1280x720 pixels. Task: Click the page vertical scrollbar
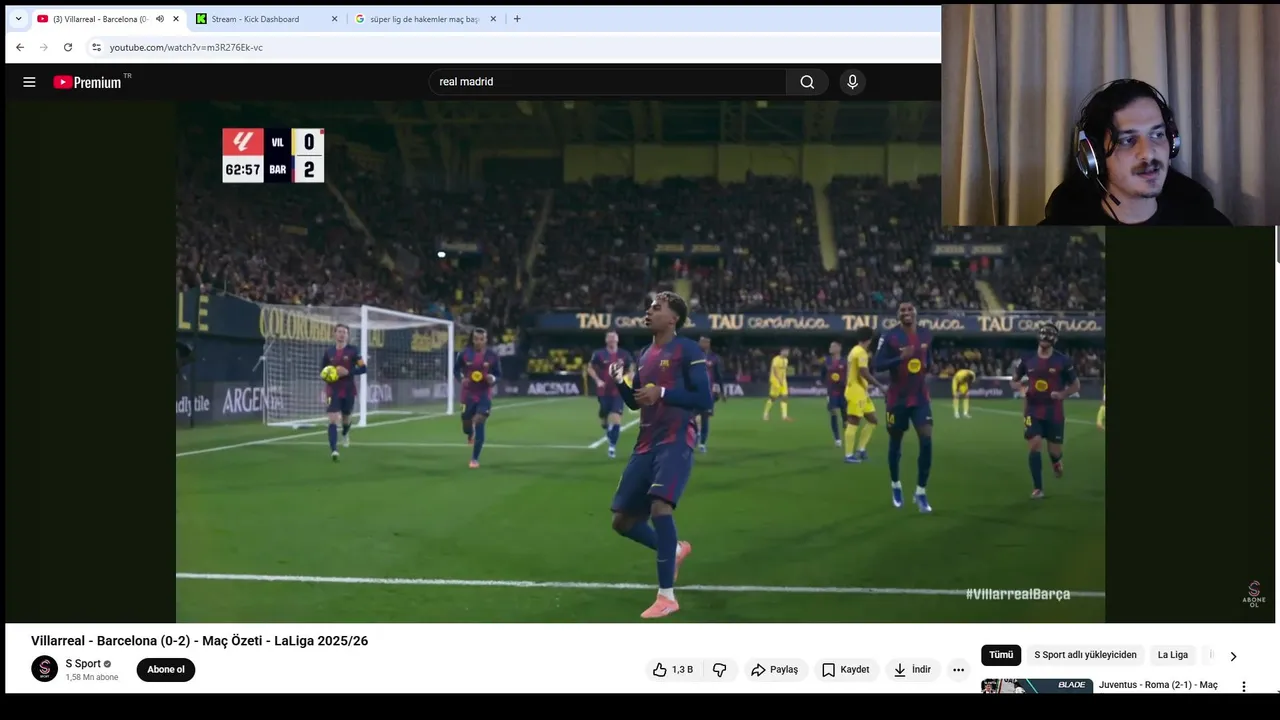(1277, 245)
